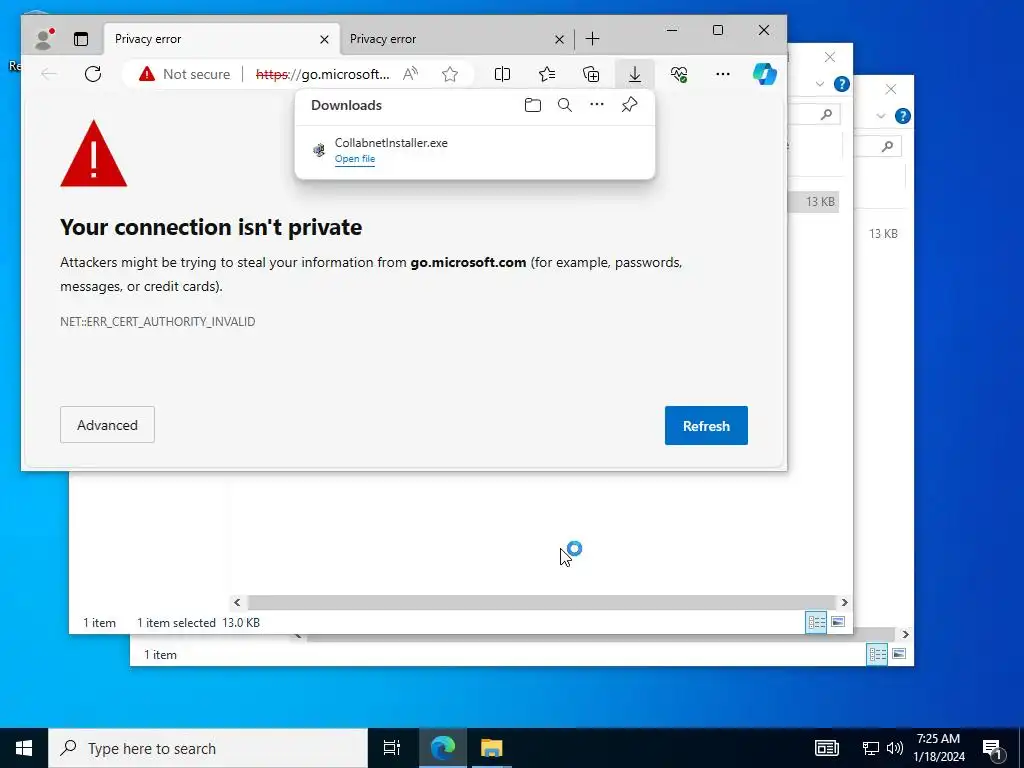Open the notification center icon

tap(992, 748)
